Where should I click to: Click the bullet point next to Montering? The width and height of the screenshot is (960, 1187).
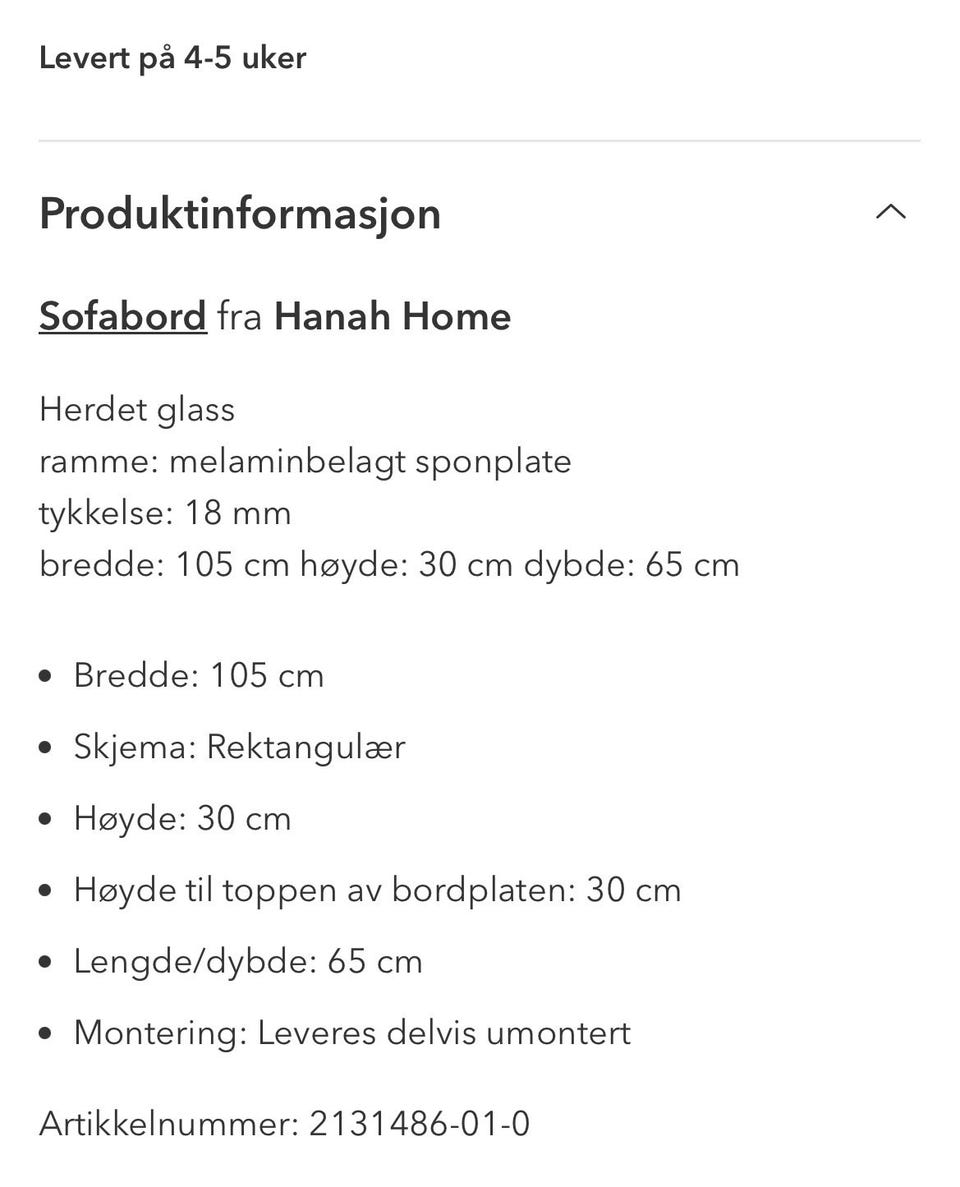pyautogui.click(x=46, y=1034)
